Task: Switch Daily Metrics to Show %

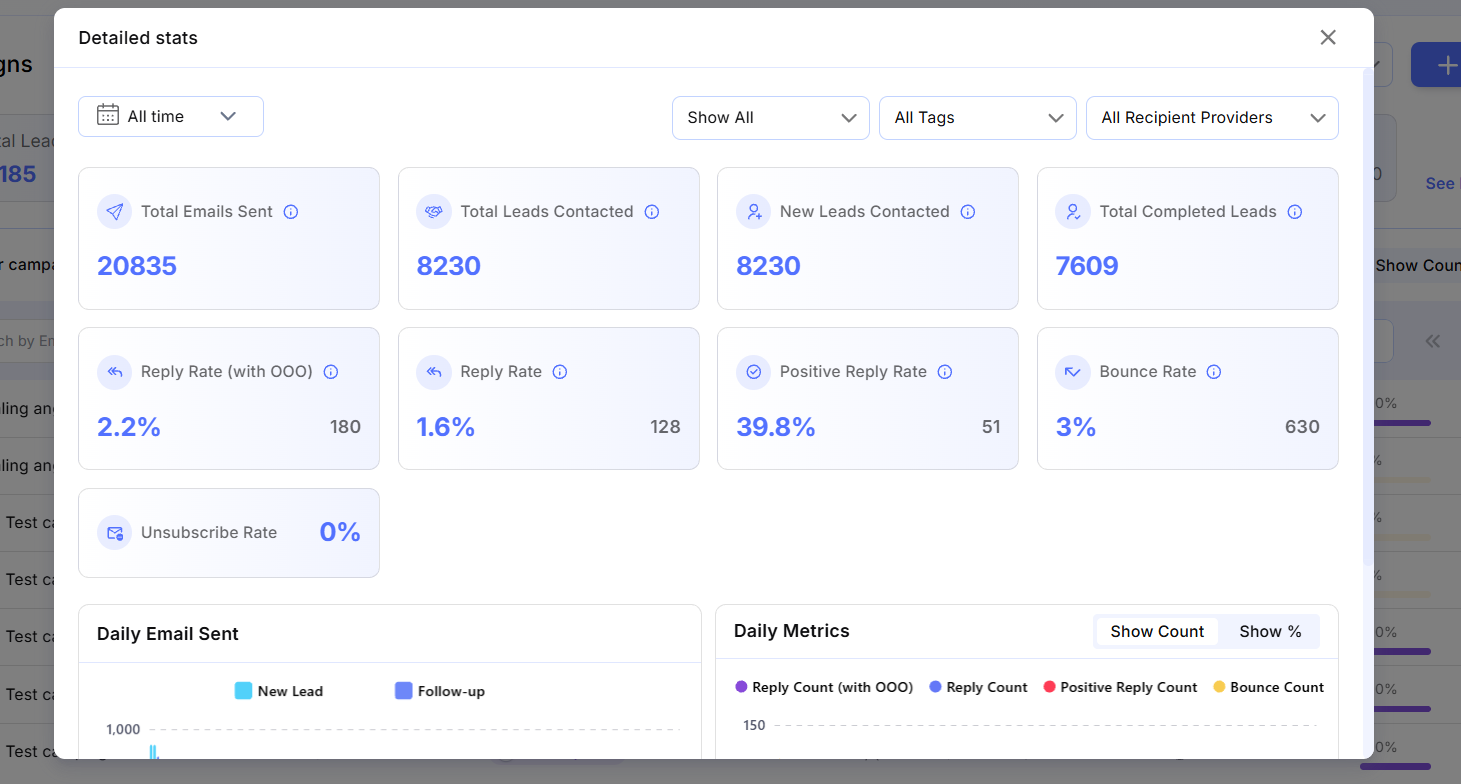Action: (x=1270, y=632)
